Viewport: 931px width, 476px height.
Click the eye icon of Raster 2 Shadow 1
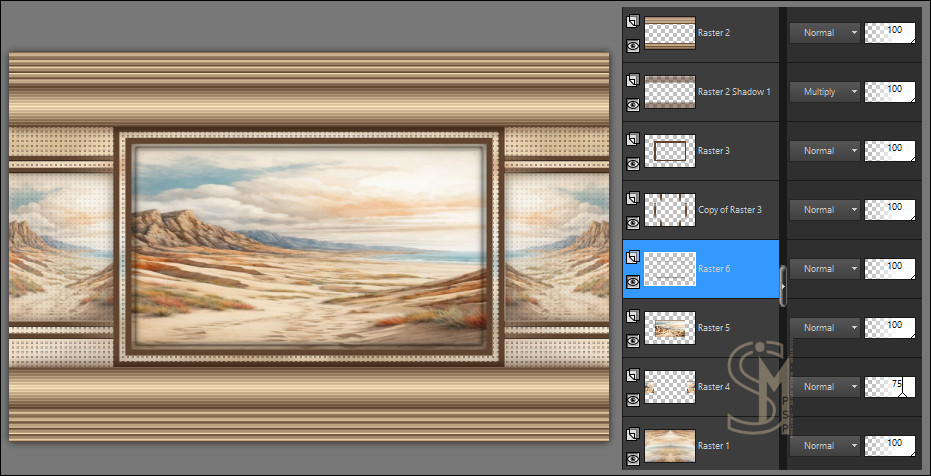(631, 104)
